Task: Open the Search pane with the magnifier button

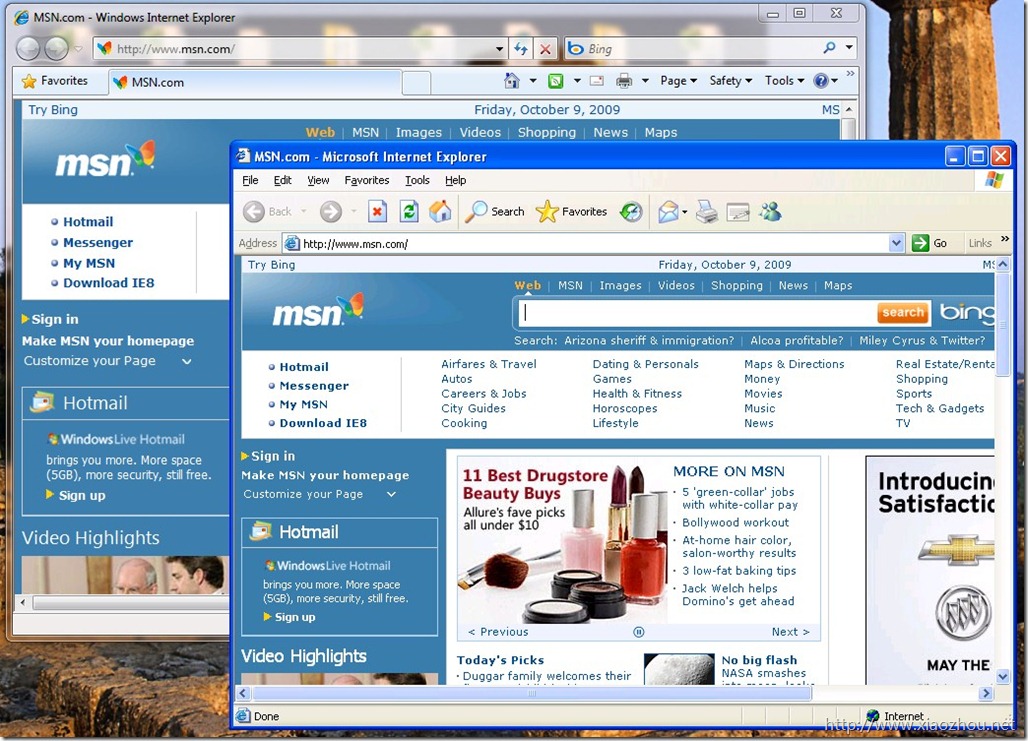Action: click(x=495, y=212)
